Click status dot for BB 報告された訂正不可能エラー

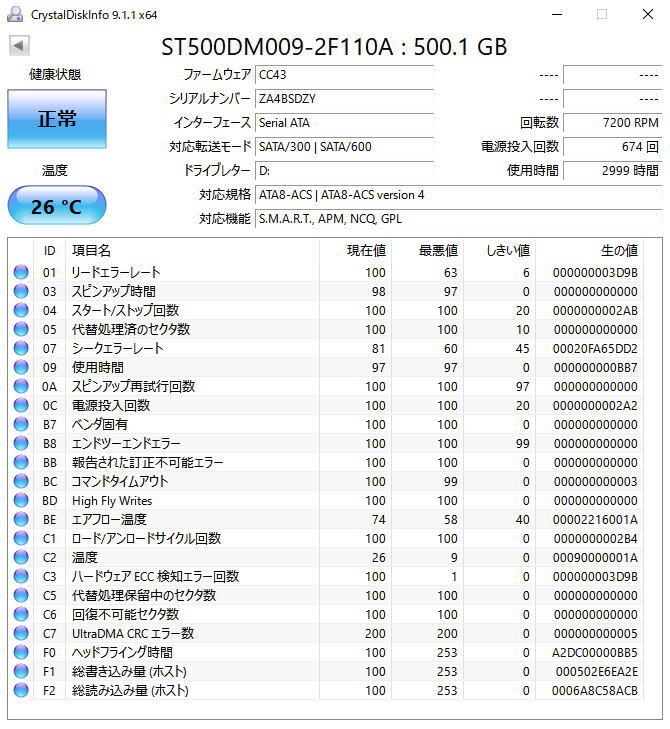point(21,462)
